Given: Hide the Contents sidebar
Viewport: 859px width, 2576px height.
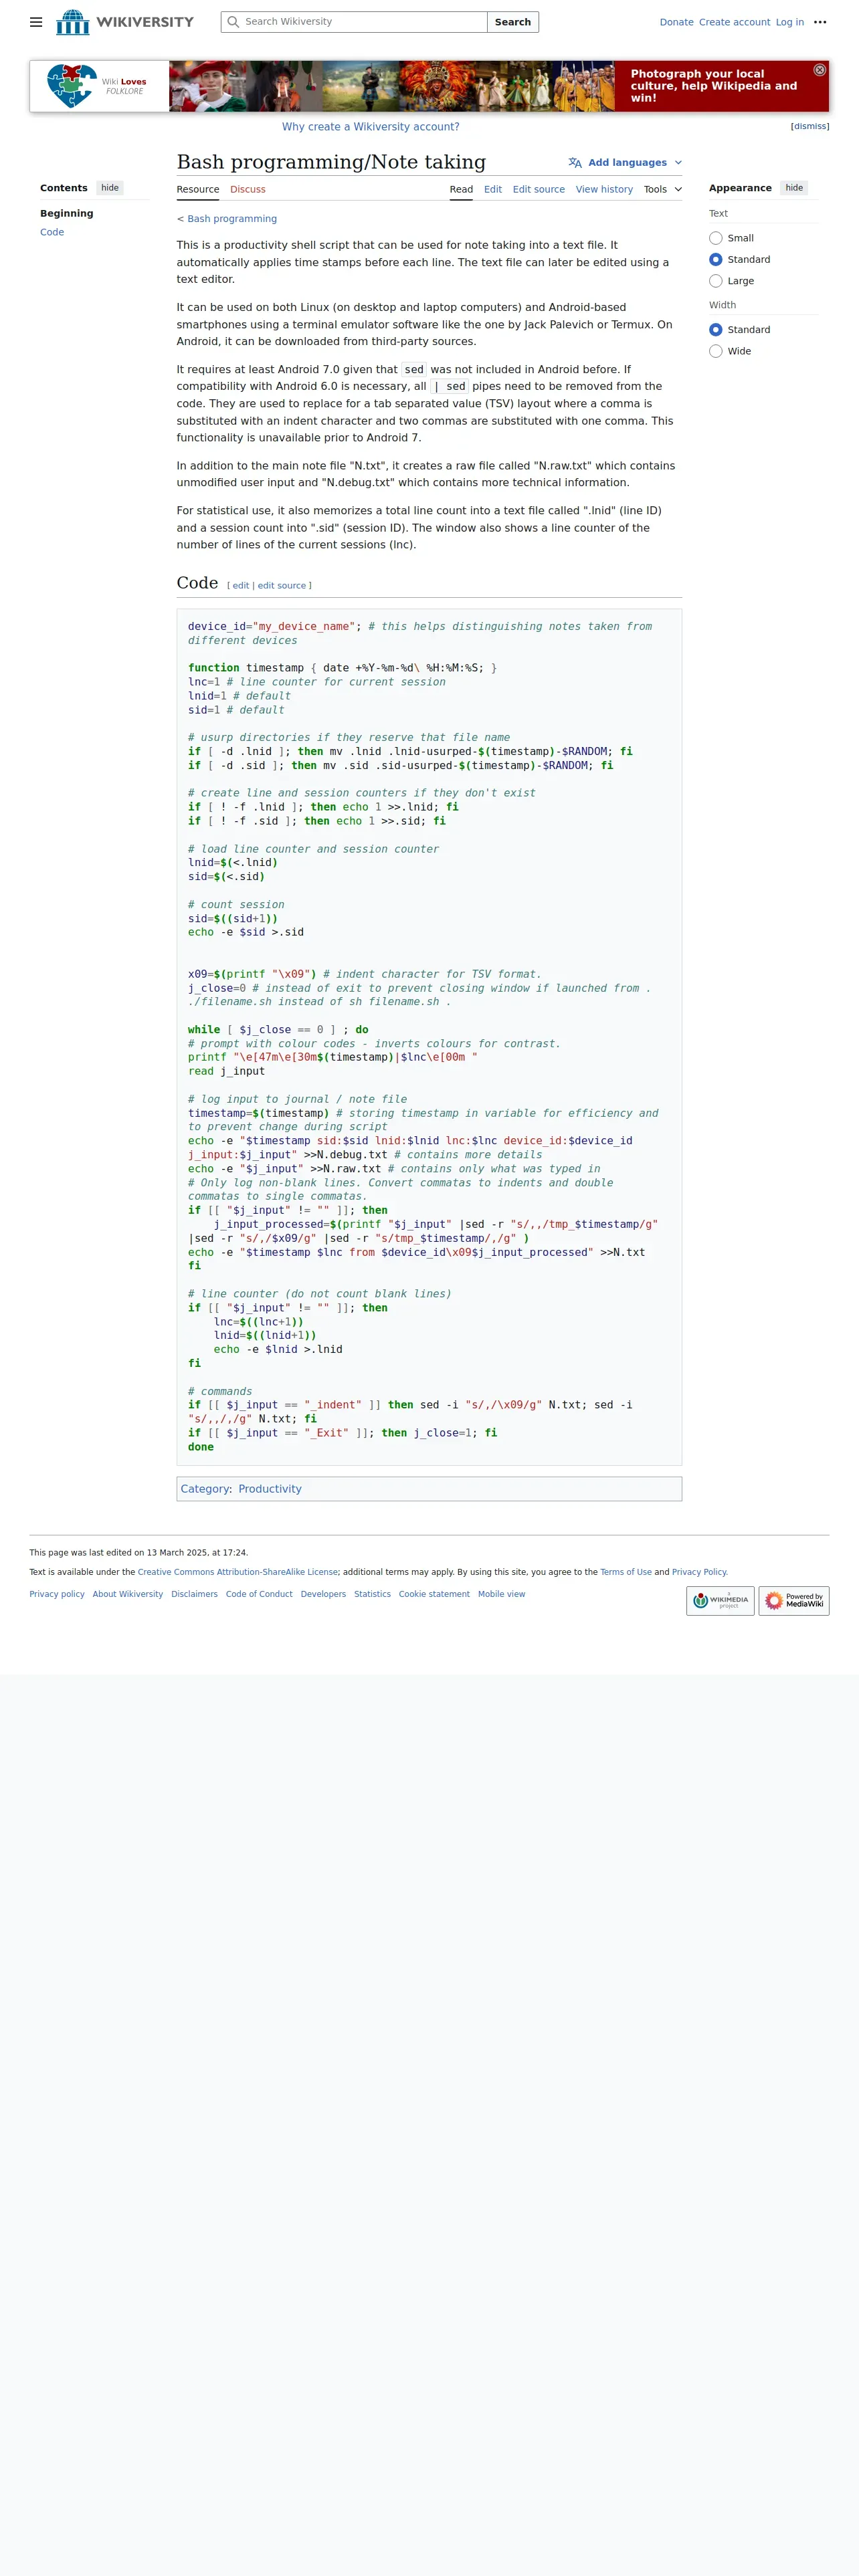Looking at the screenshot, I should [110, 188].
